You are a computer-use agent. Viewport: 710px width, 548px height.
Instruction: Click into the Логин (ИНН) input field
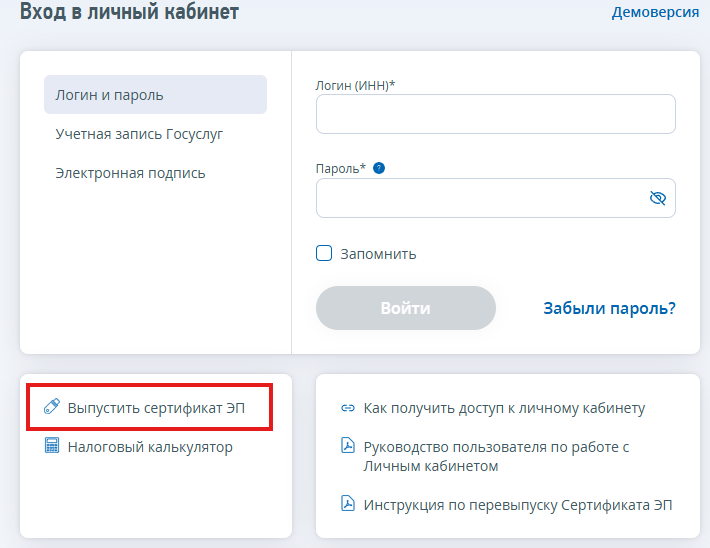495,114
